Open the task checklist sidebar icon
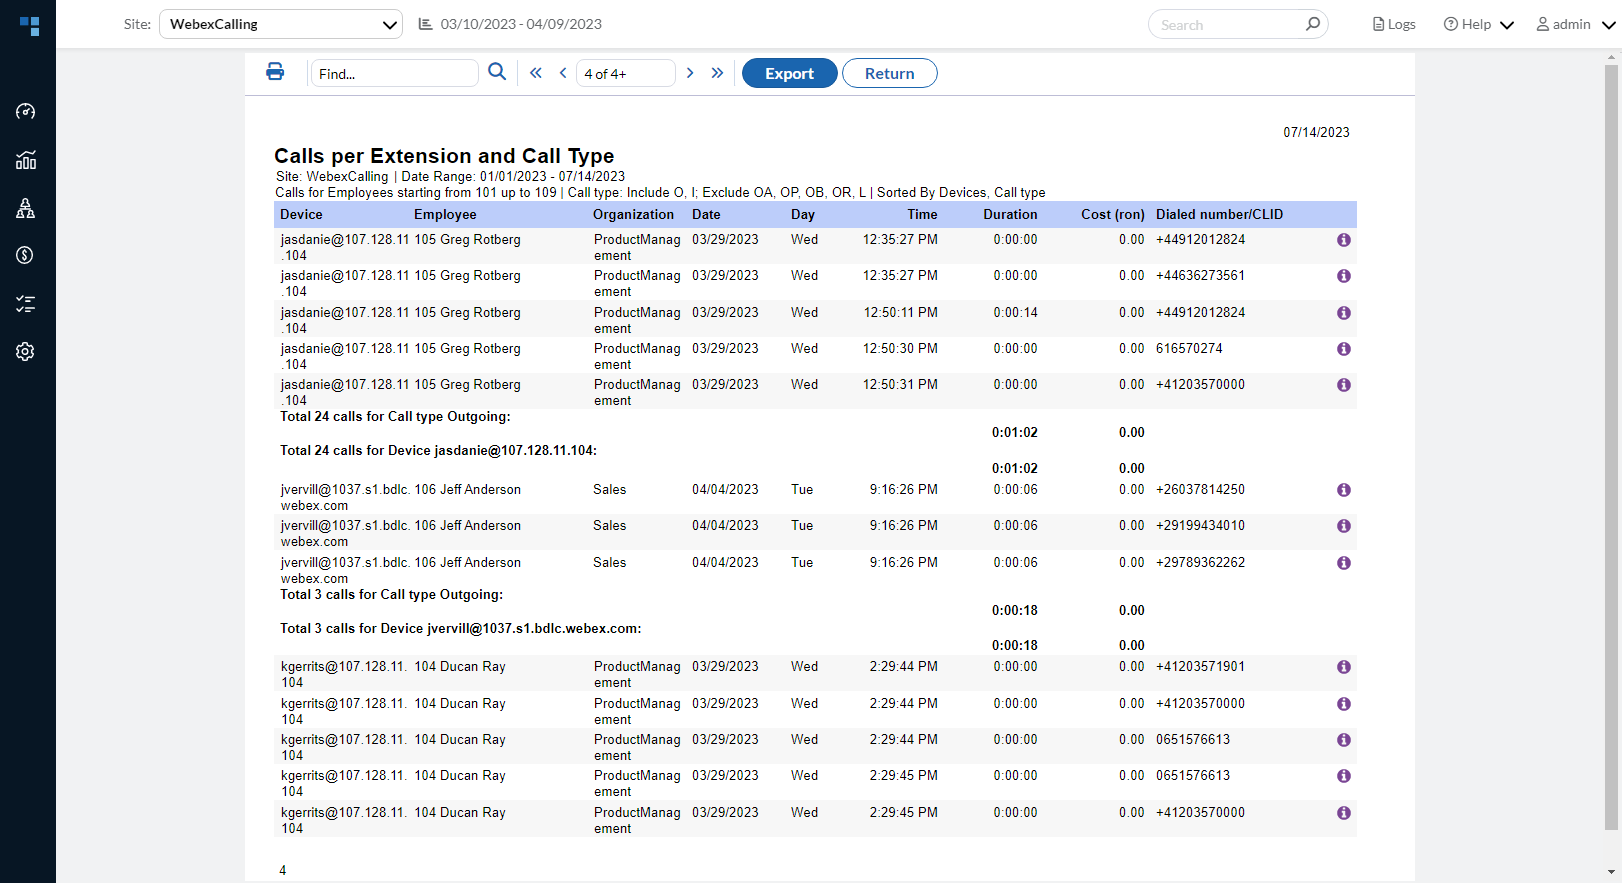Viewport: 1622px width, 883px height. 26,304
